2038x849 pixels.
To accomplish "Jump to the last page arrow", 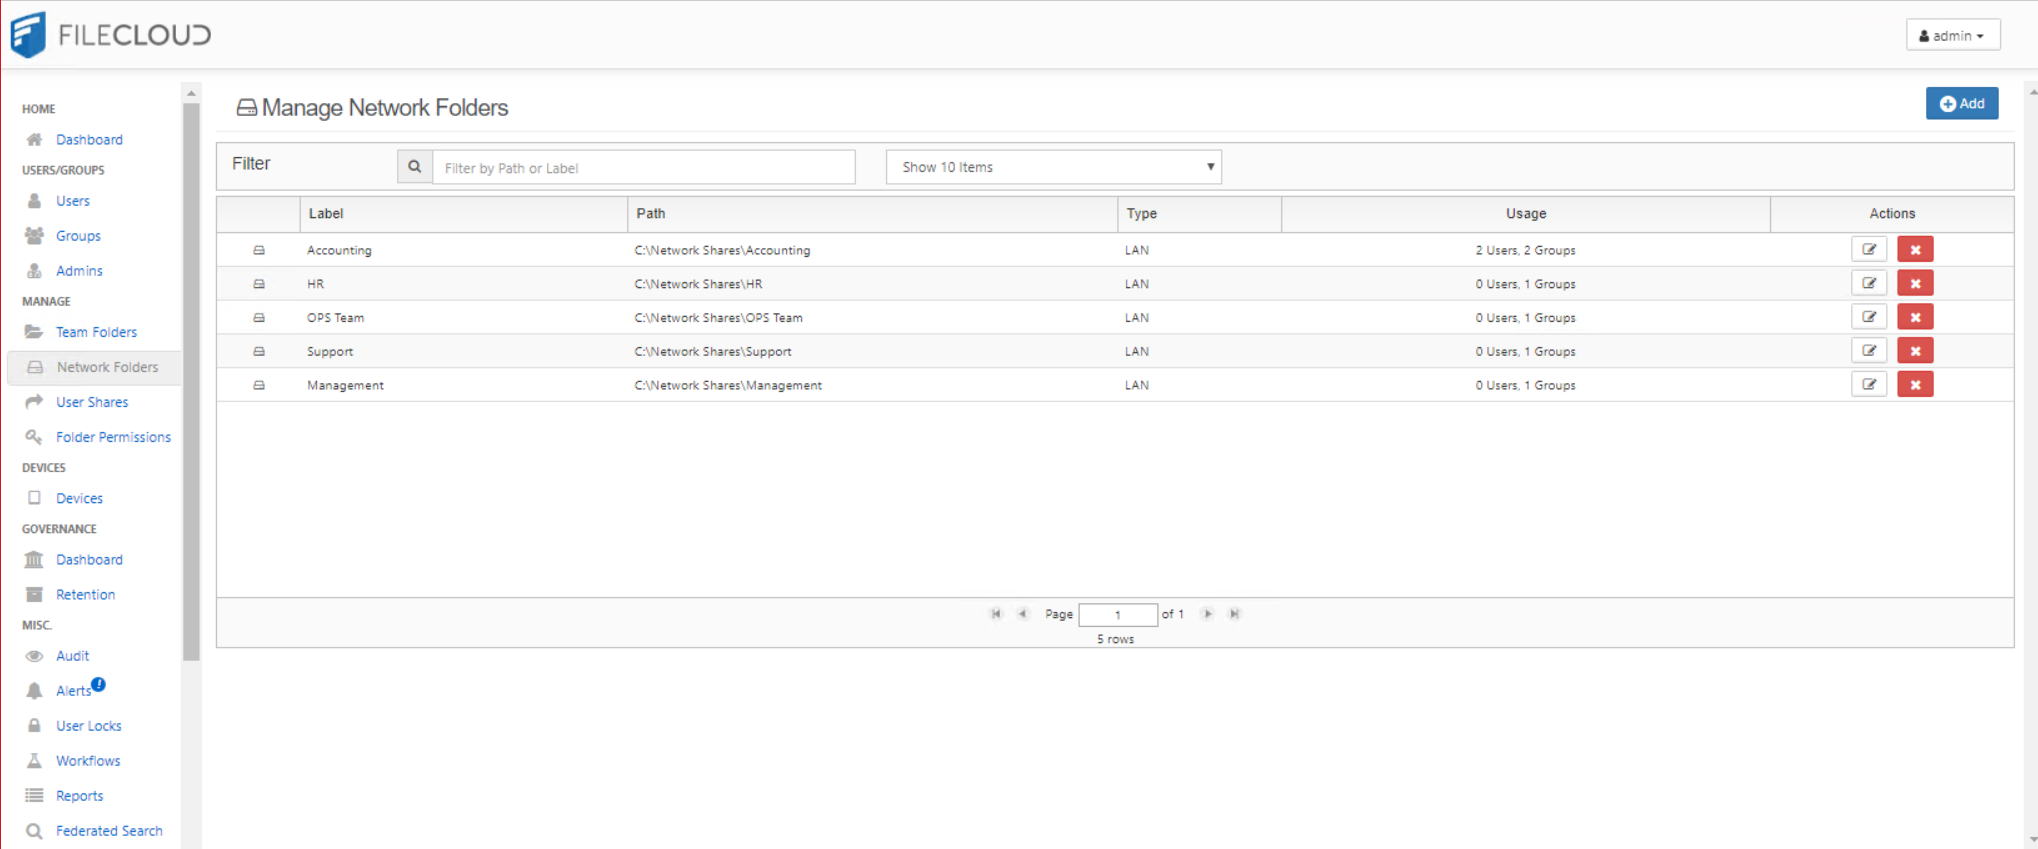I will pos(1234,614).
